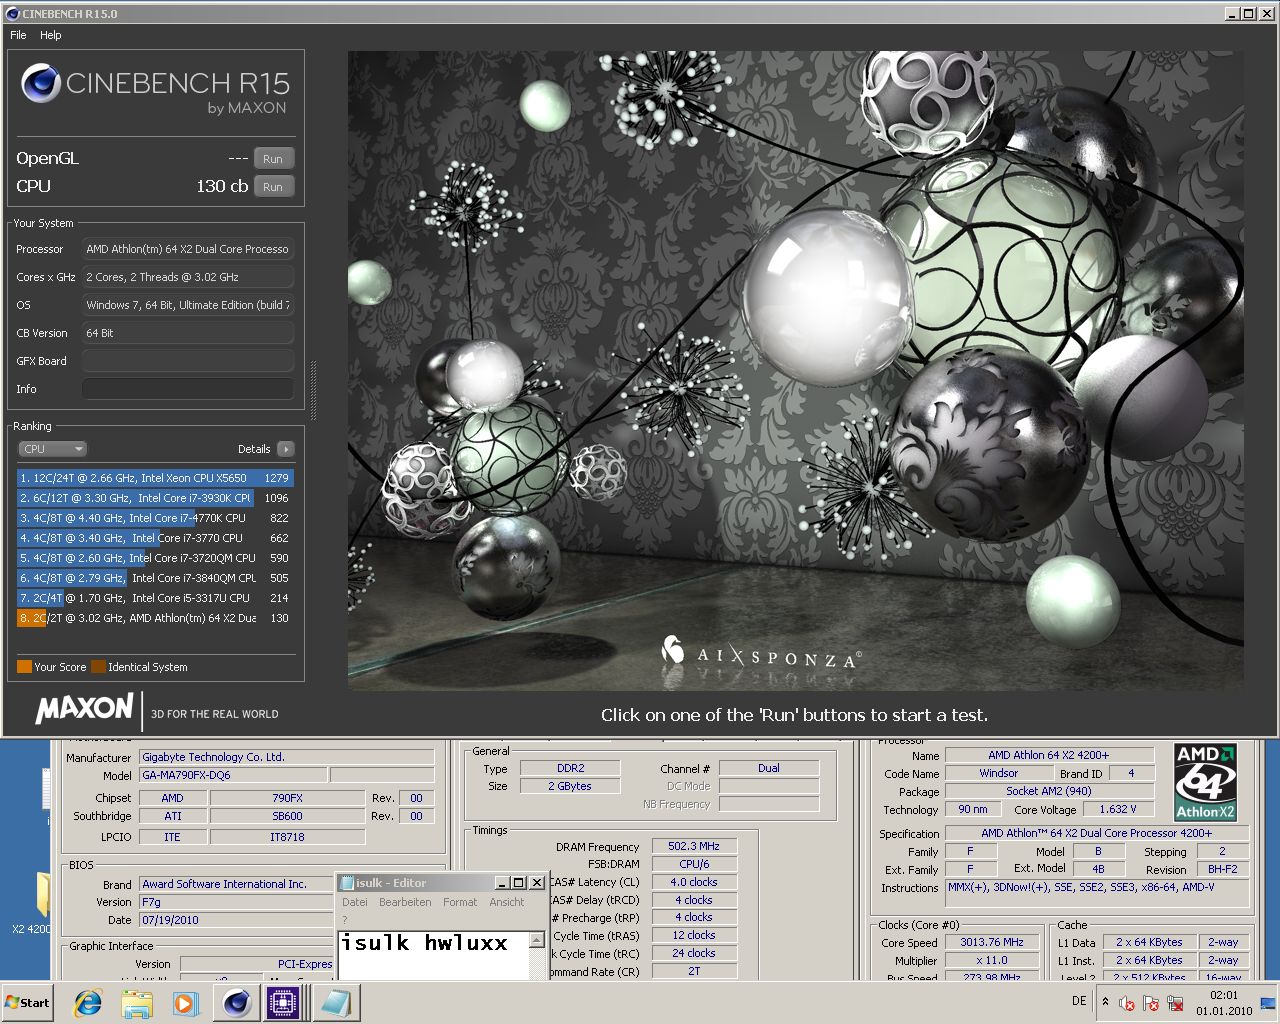This screenshot has width=1280, height=1024.
Task: Switch to CPU-Z taskbar icon
Action: tap(284, 1003)
